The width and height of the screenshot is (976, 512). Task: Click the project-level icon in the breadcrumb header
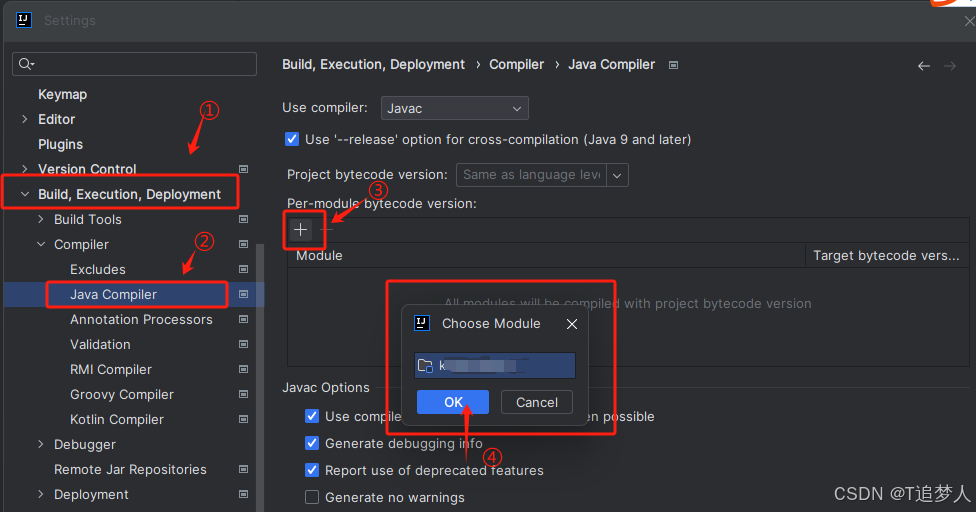(x=673, y=65)
